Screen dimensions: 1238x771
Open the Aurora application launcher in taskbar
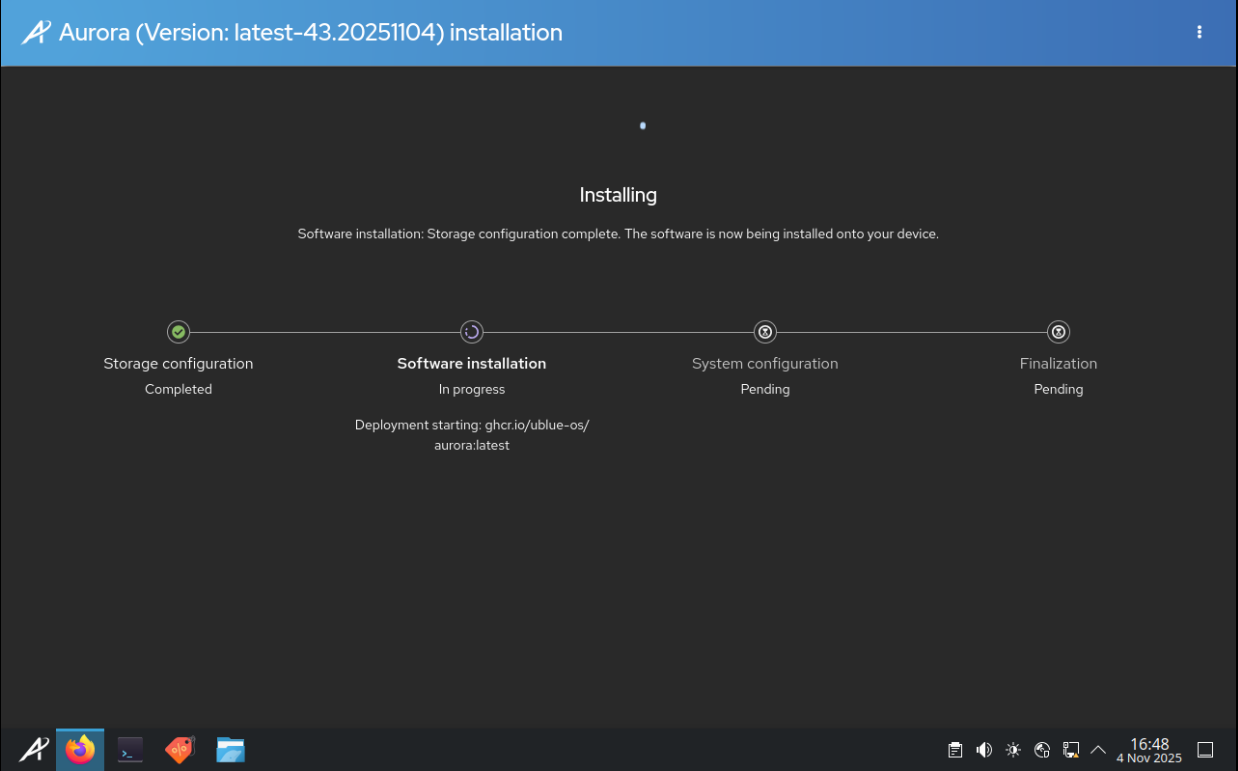[33, 749]
